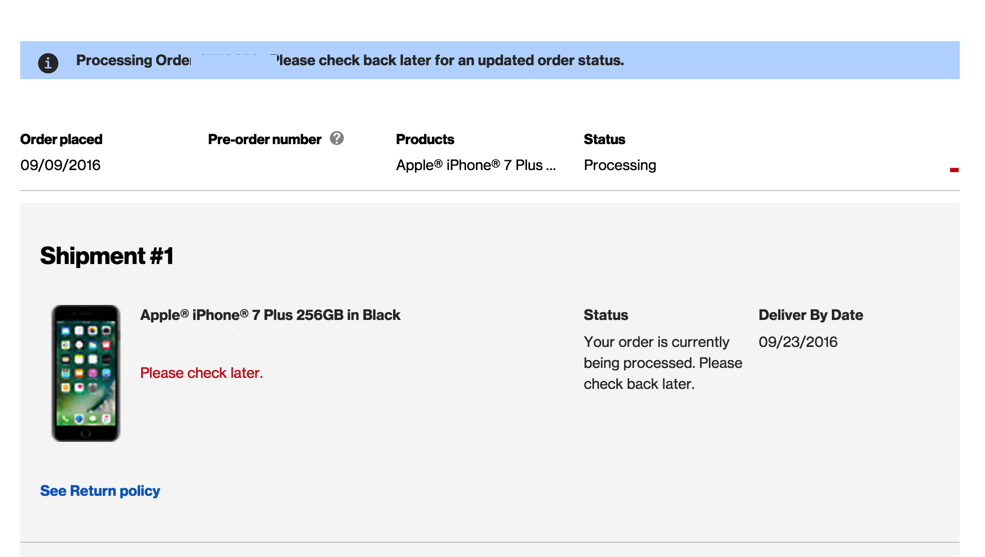Click the truncated Apple iPhone 7 Plus product text
The height and width of the screenshot is (557, 985).
click(475, 165)
